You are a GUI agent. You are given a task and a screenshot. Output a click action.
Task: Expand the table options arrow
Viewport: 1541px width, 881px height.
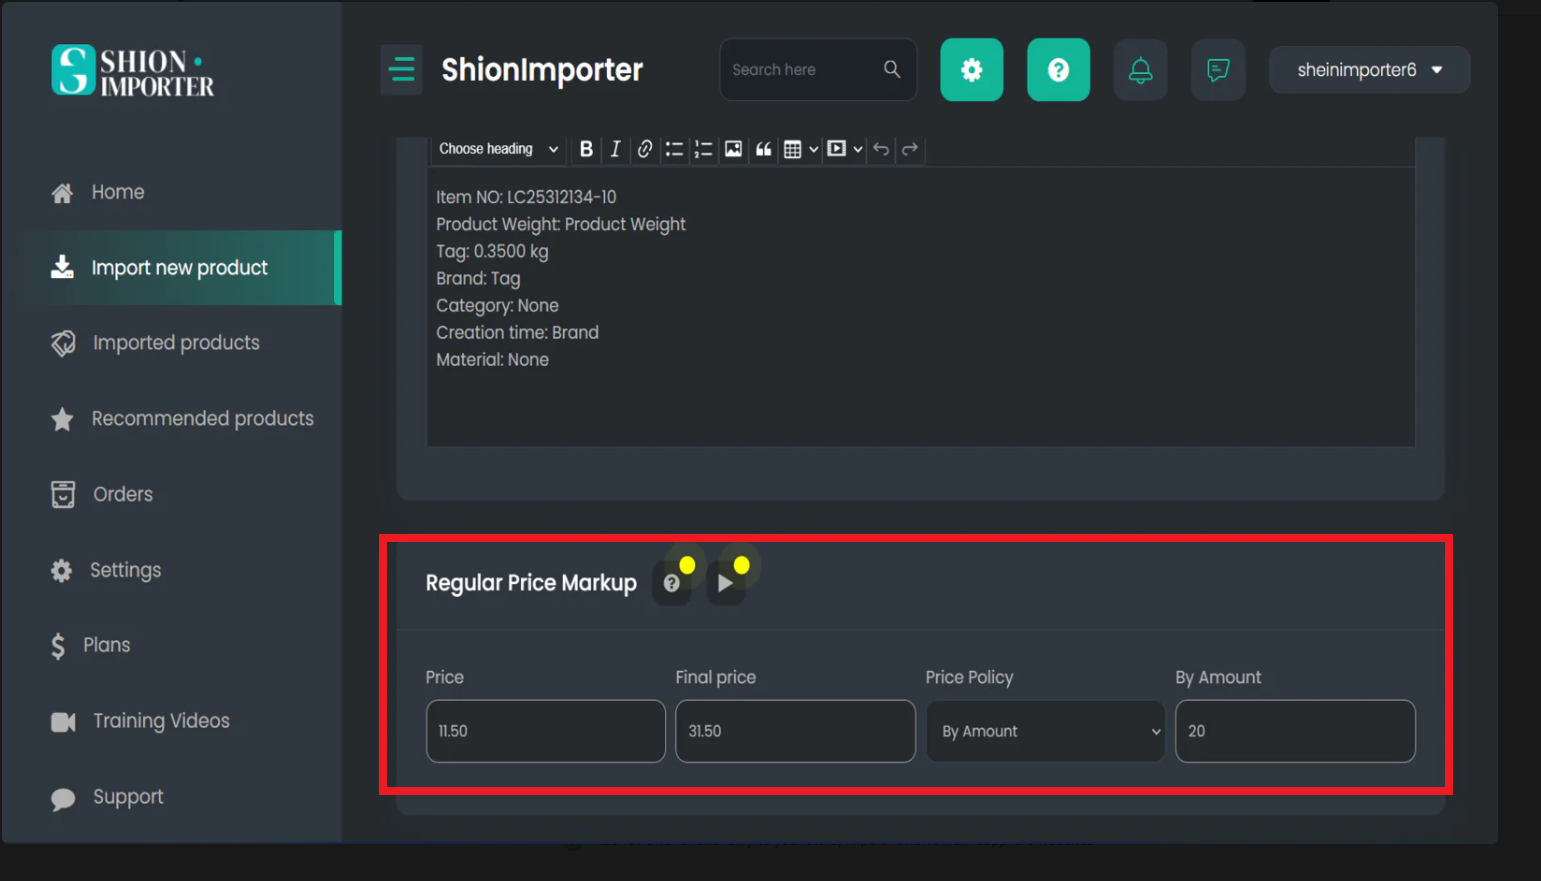(x=814, y=149)
